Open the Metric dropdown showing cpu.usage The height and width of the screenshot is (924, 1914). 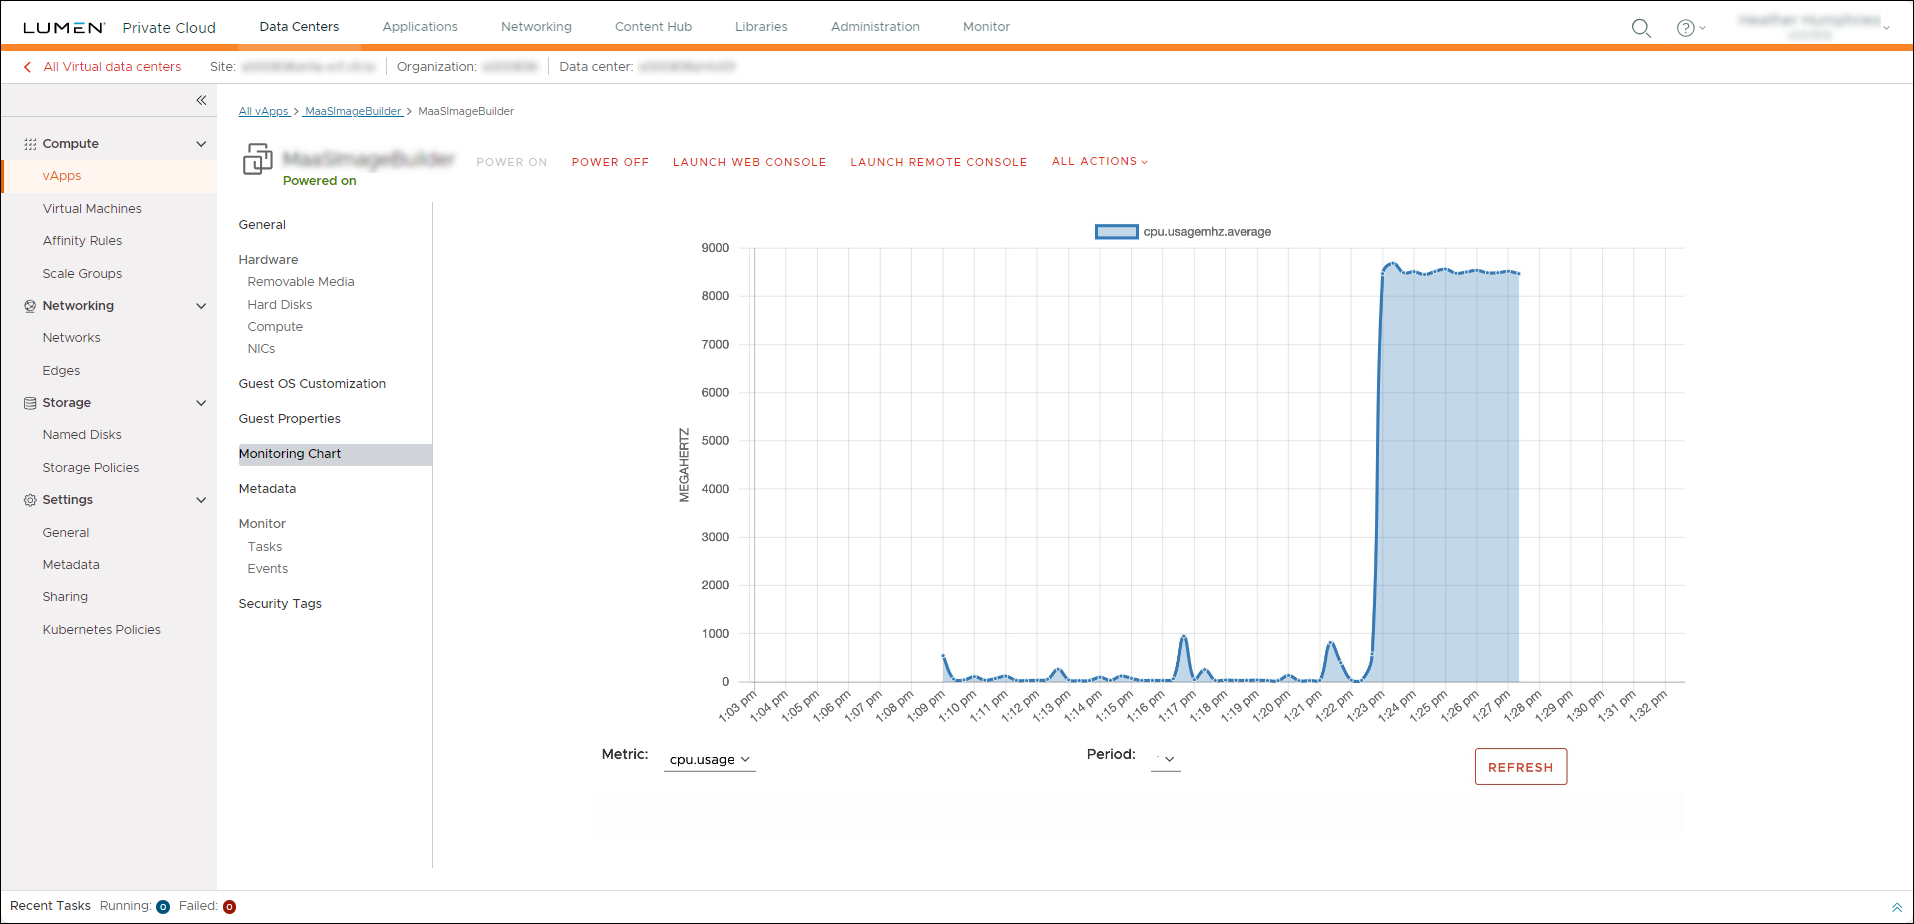coord(709,759)
